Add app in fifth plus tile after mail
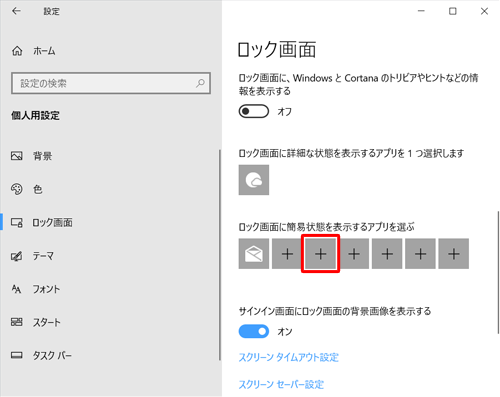The width and height of the screenshot is (500, 397). (x=420, y=254)
